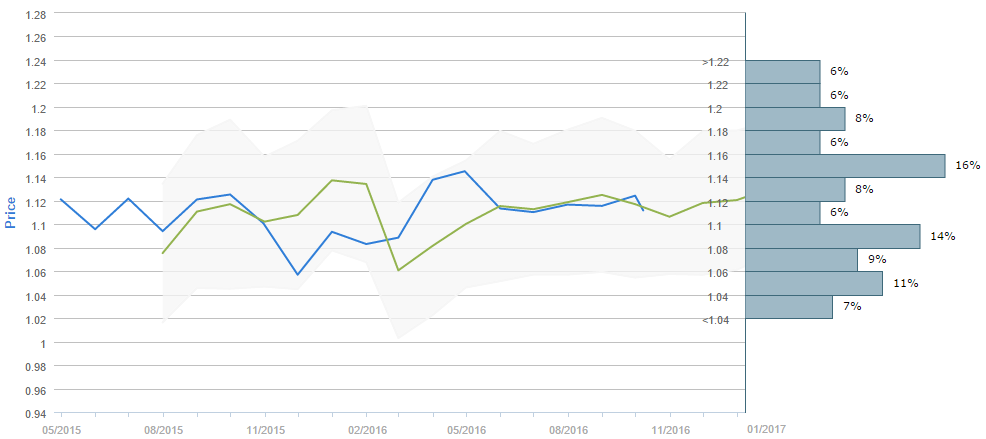Click the 11/2015 x-axis label
This screenshot has width=986, height=439.
(265, 429)
